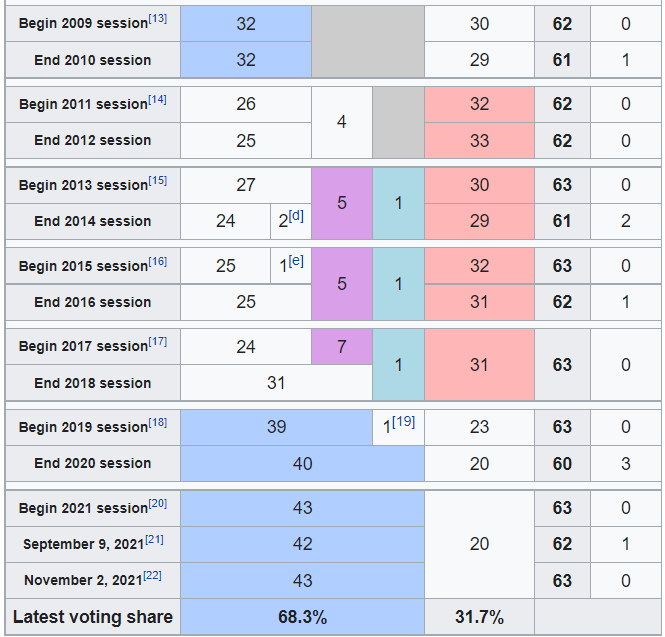Open citation [15] beside Begin 2013 session
This screenshot has width=665, height=637.
(158, 181)
